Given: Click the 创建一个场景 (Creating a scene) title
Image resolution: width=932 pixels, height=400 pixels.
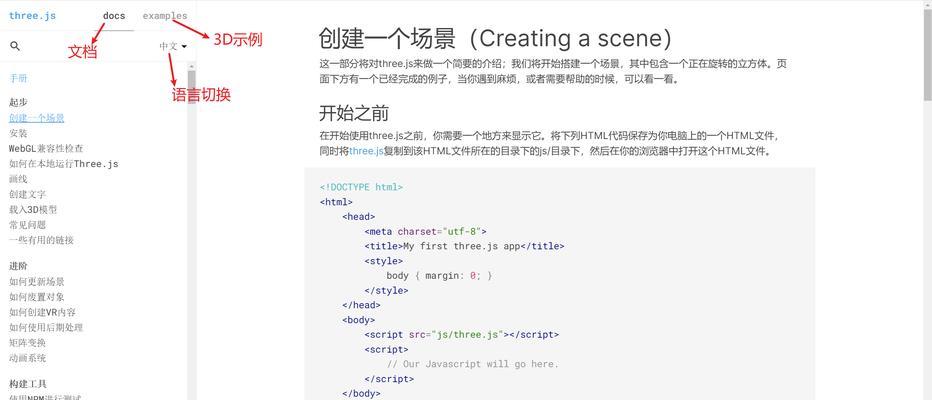Looking at the screenshot, I should pyautogui.click(x=496, y=39).
